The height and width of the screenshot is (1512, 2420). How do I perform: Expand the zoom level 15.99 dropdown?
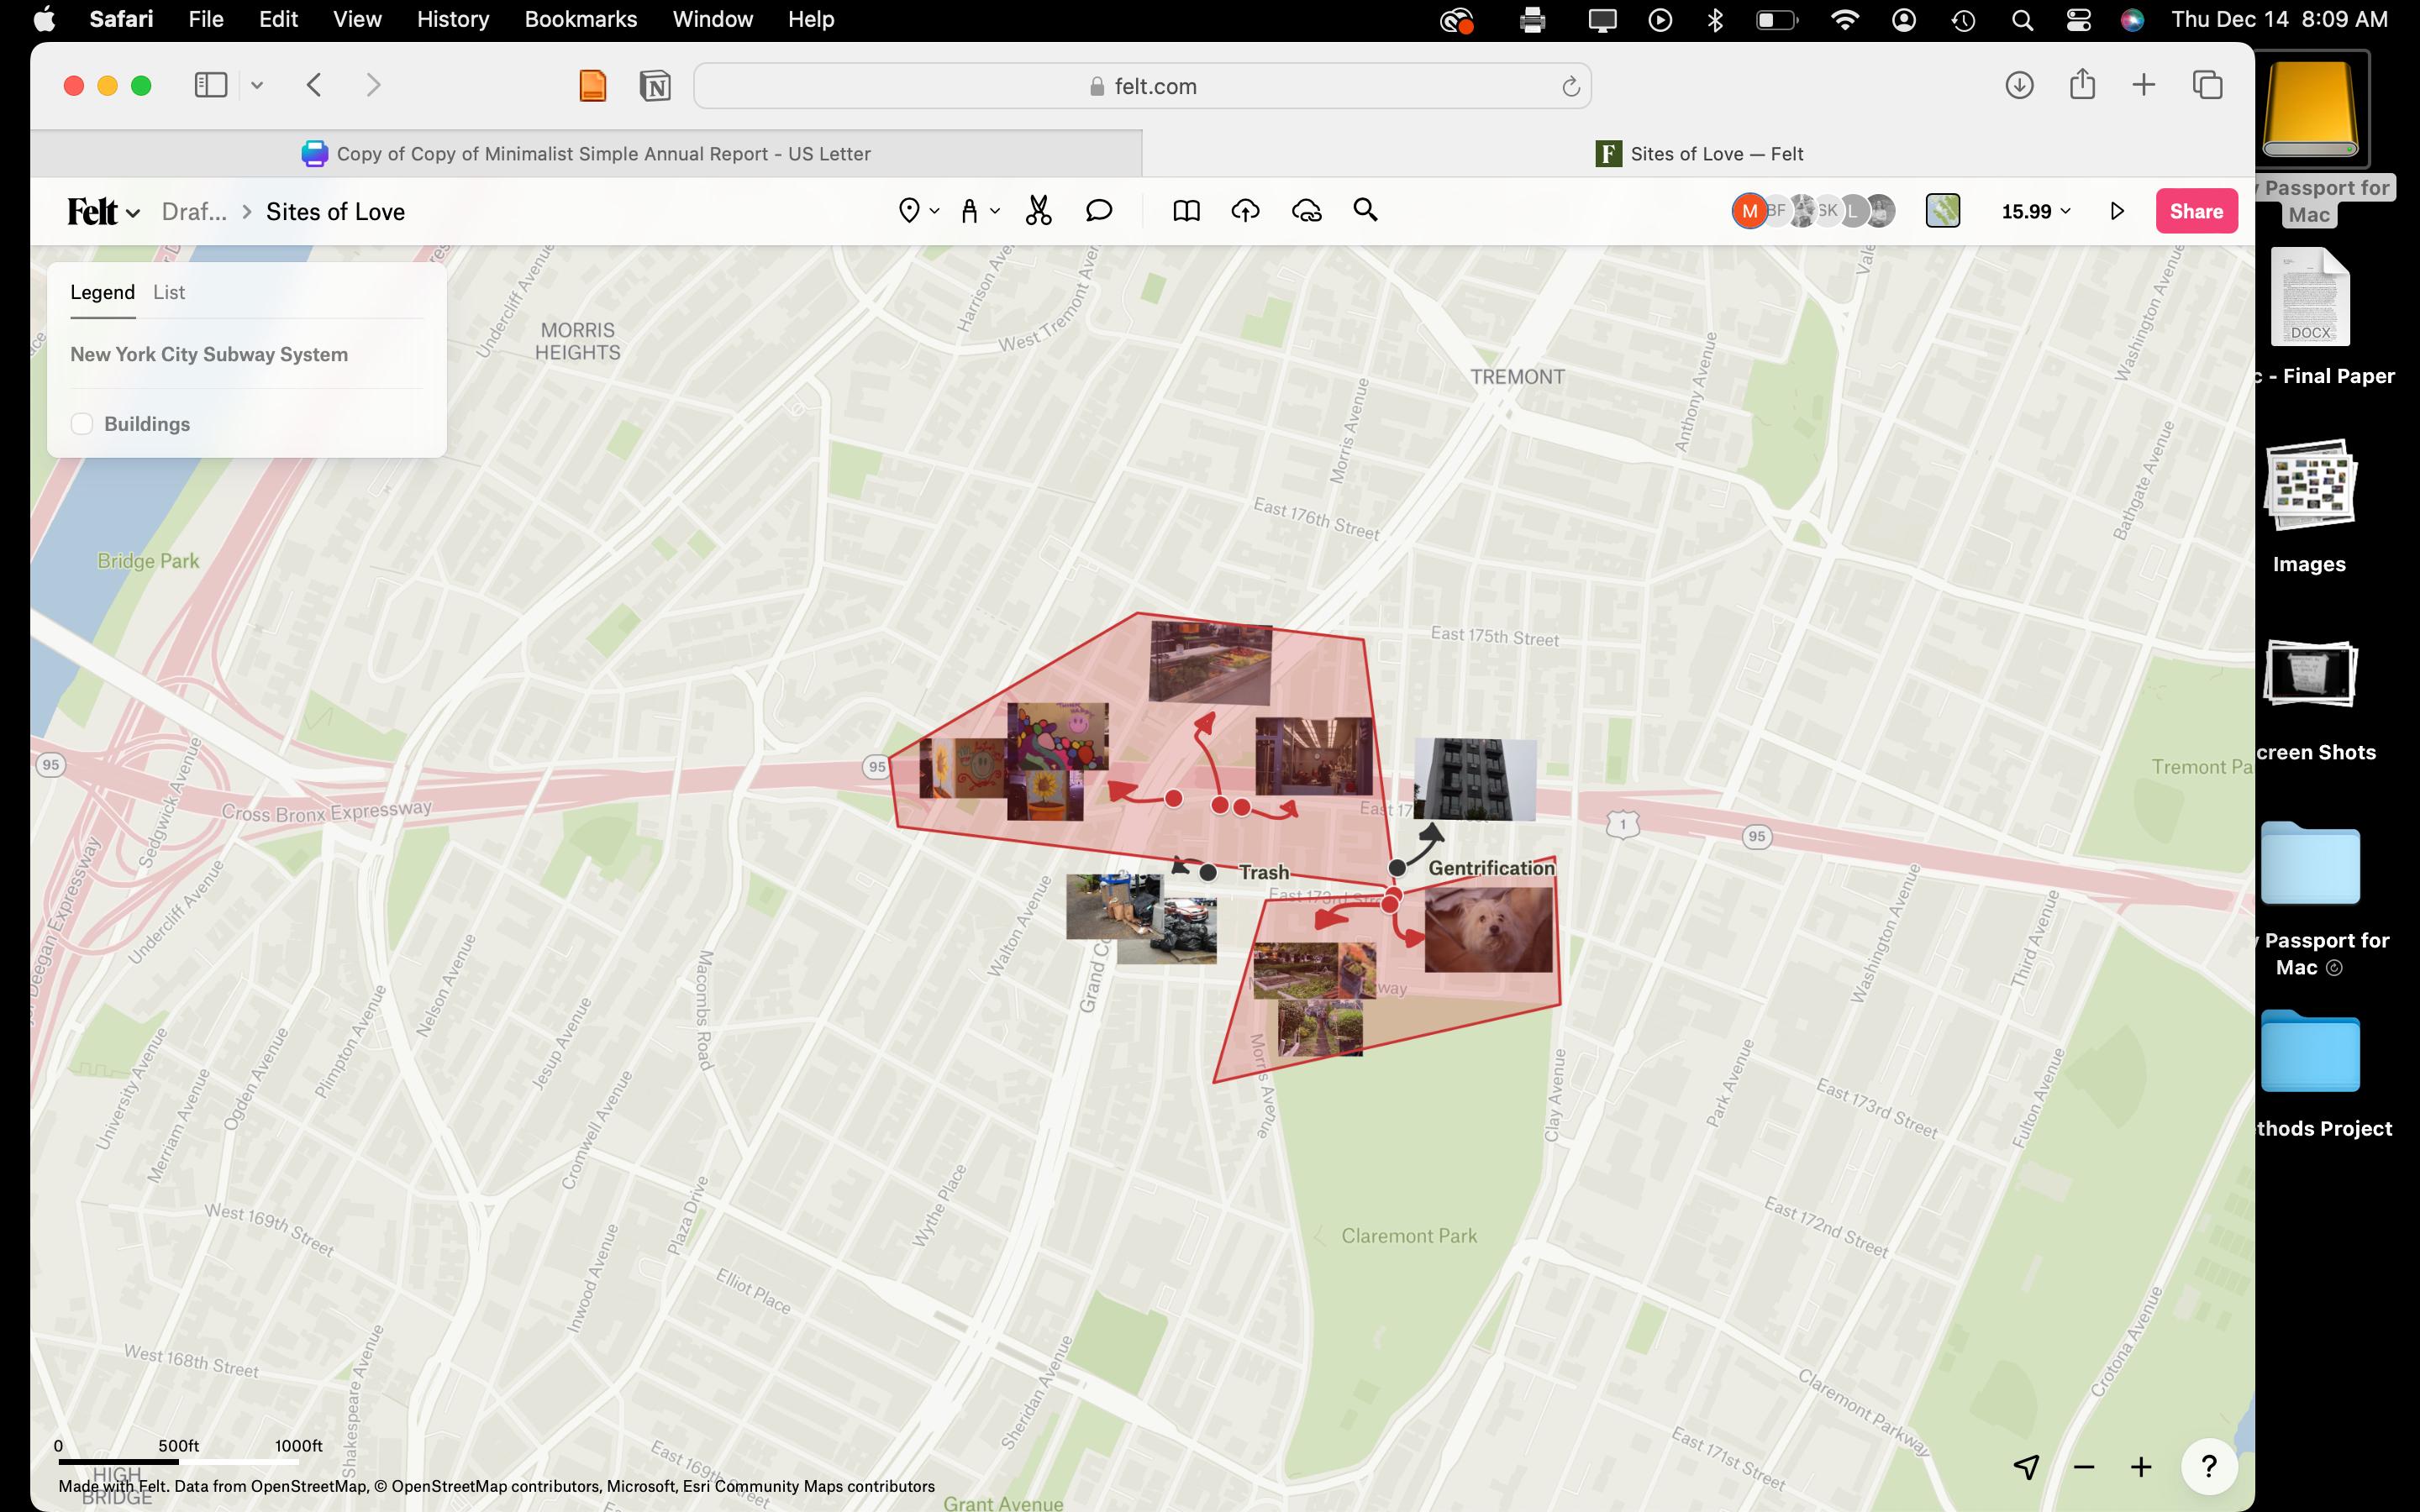[2036, 211]
